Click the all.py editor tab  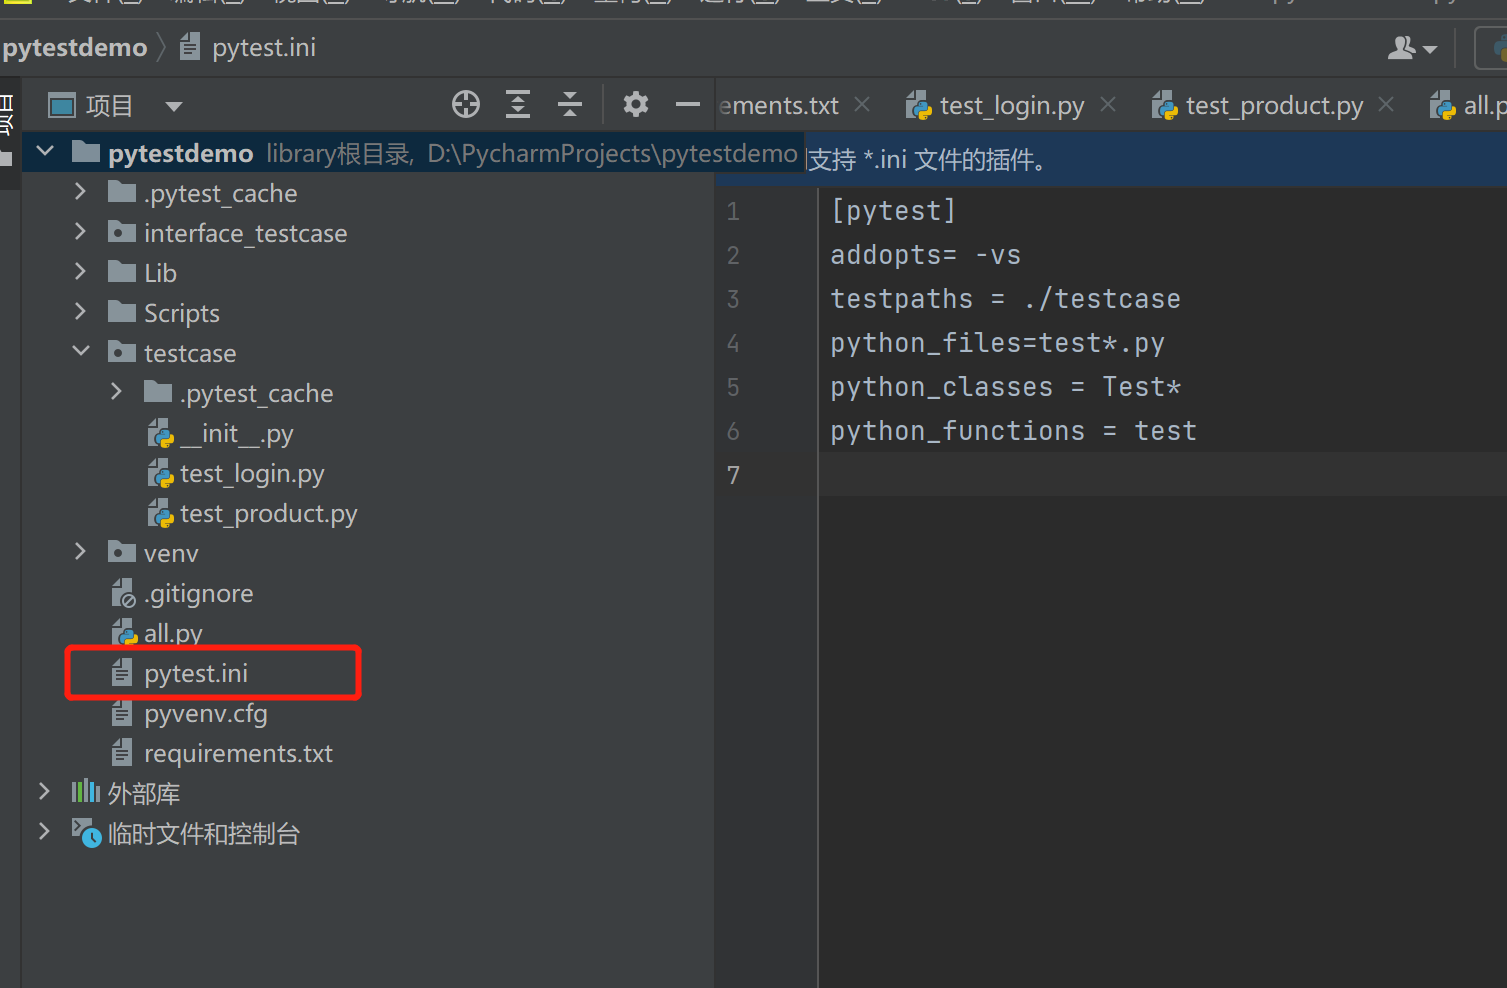point(1468,105)
